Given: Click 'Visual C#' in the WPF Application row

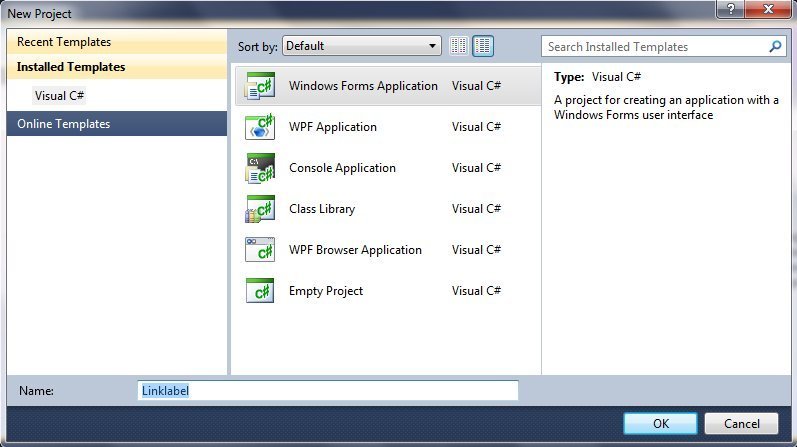Looking at the screenshot, I should tap(476, 127).
